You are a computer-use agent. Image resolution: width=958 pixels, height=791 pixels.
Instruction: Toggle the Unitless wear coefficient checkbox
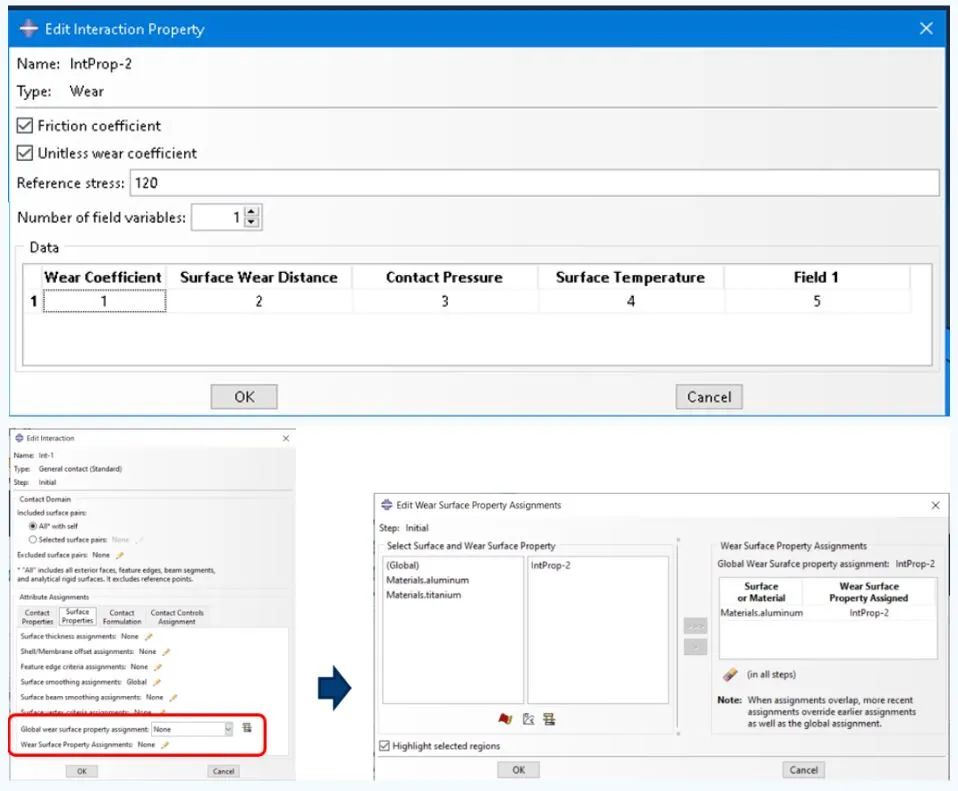(x=24, y=153)
